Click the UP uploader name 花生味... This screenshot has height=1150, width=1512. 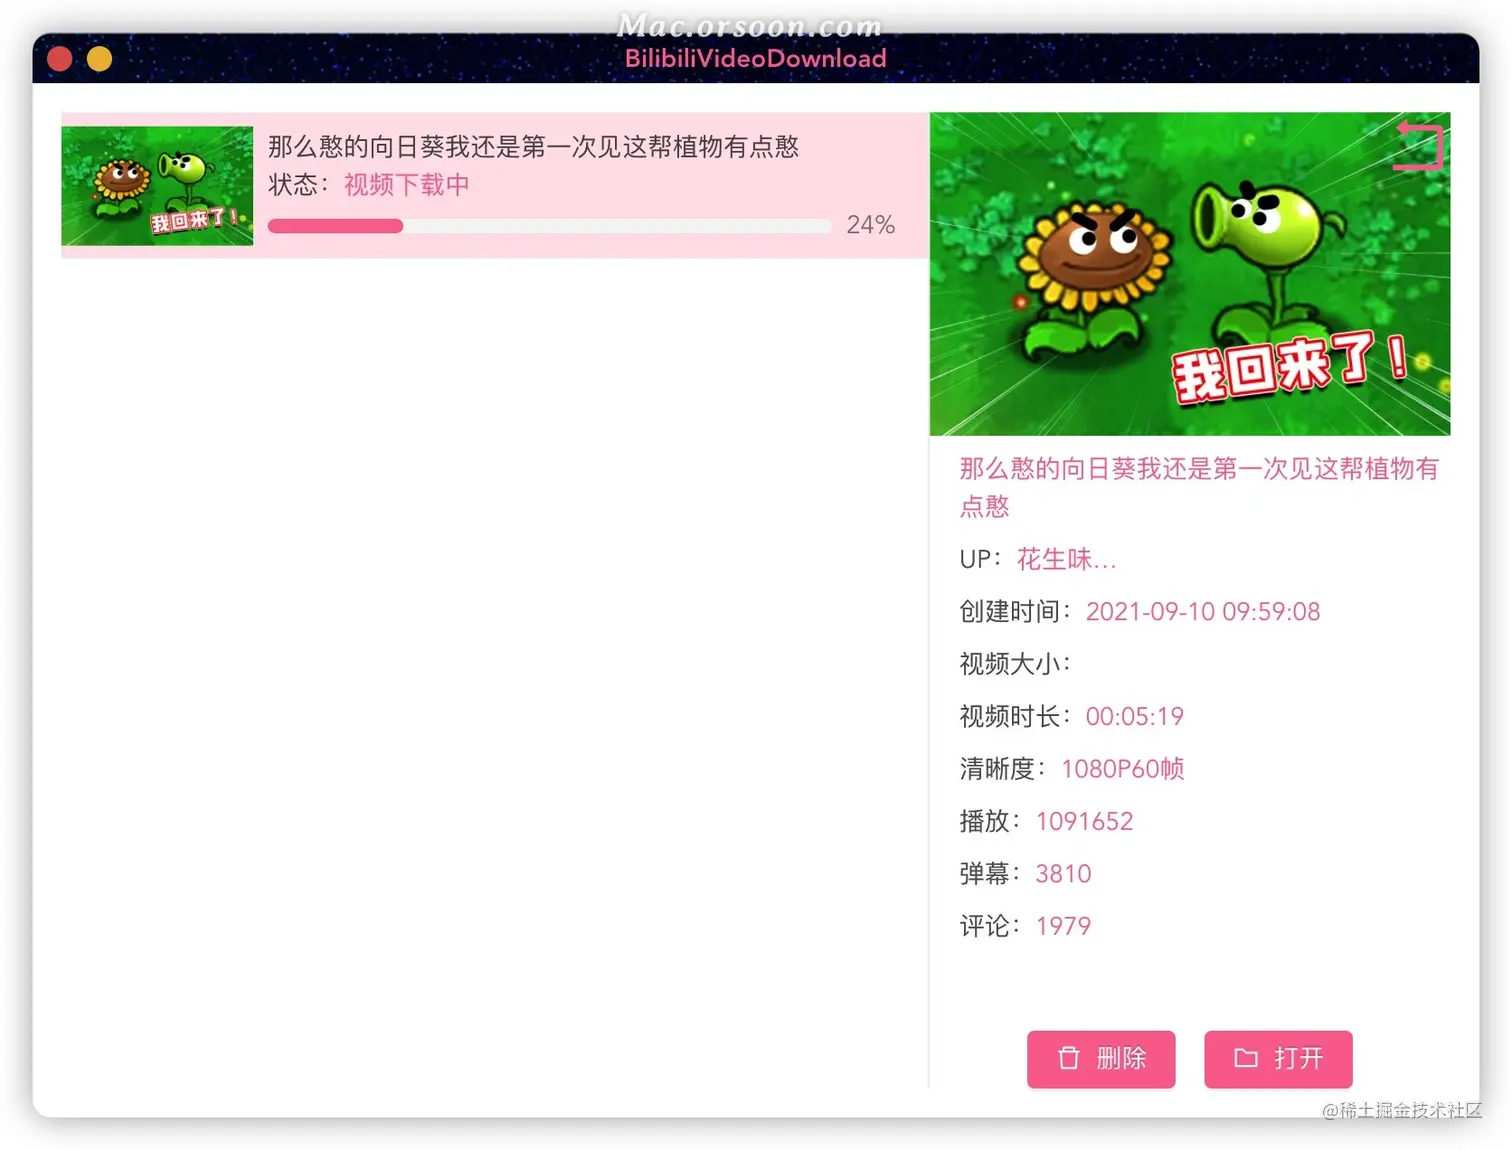click(1066, 559)
